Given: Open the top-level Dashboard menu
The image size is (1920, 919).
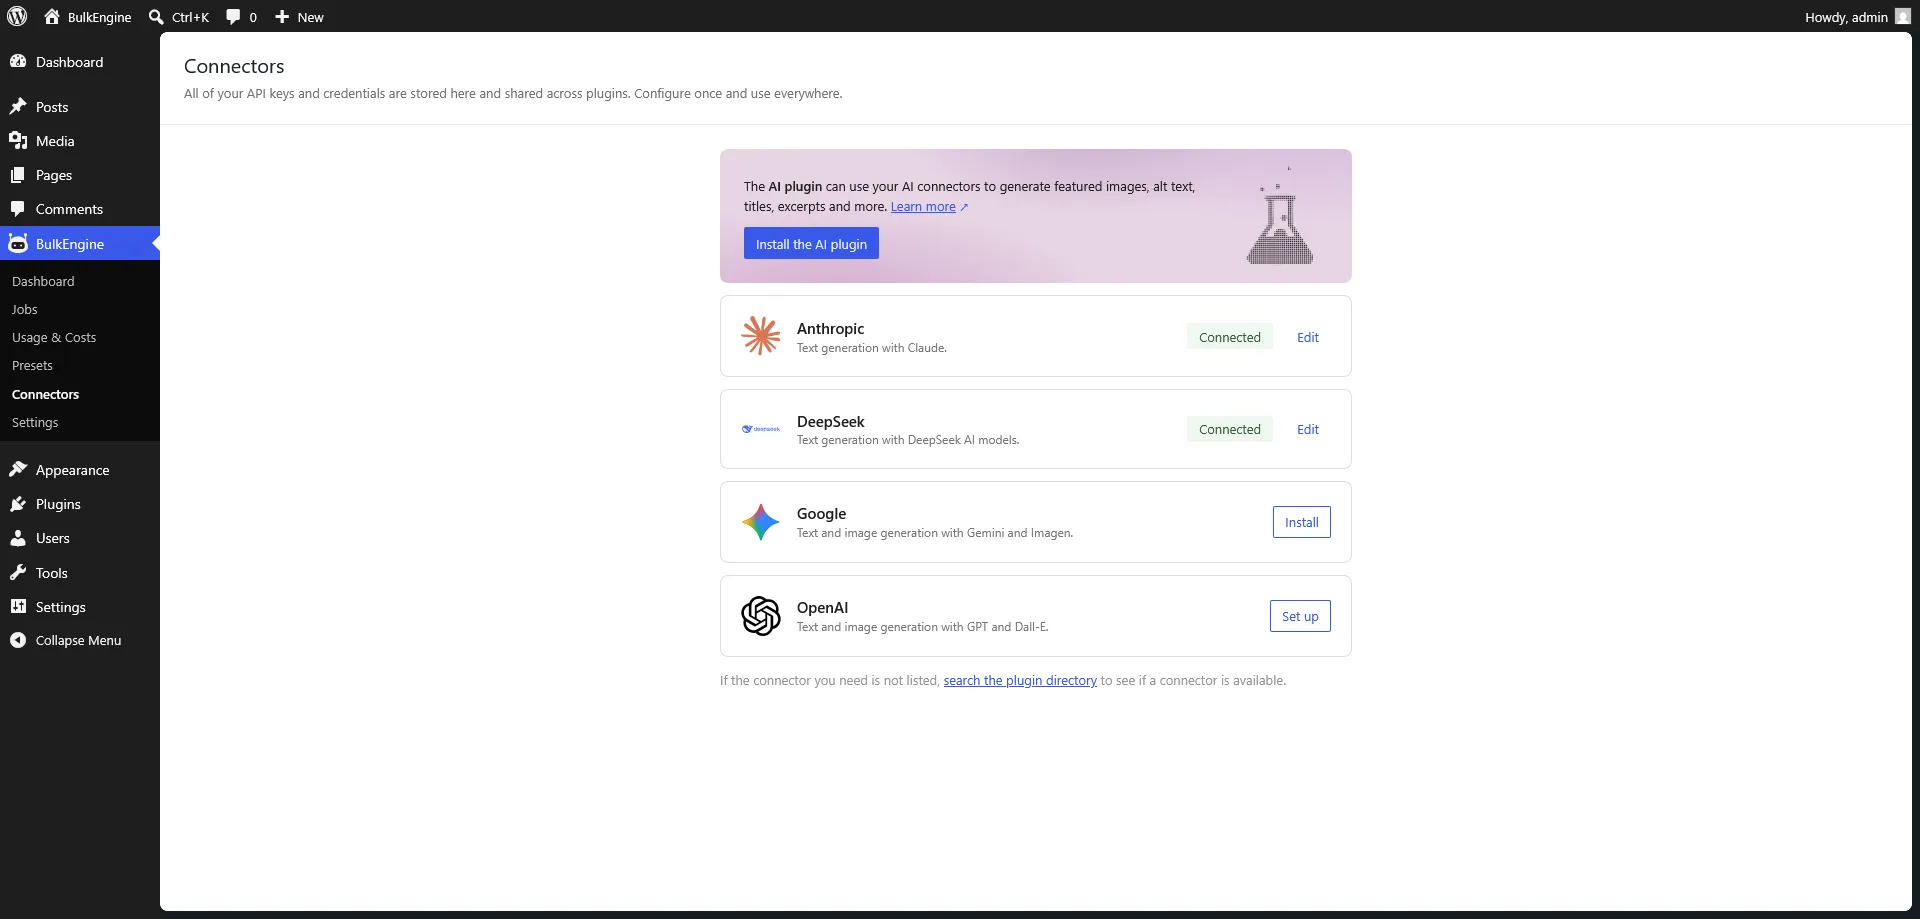Looking at the screenshot, I should [x=80, y=62].
